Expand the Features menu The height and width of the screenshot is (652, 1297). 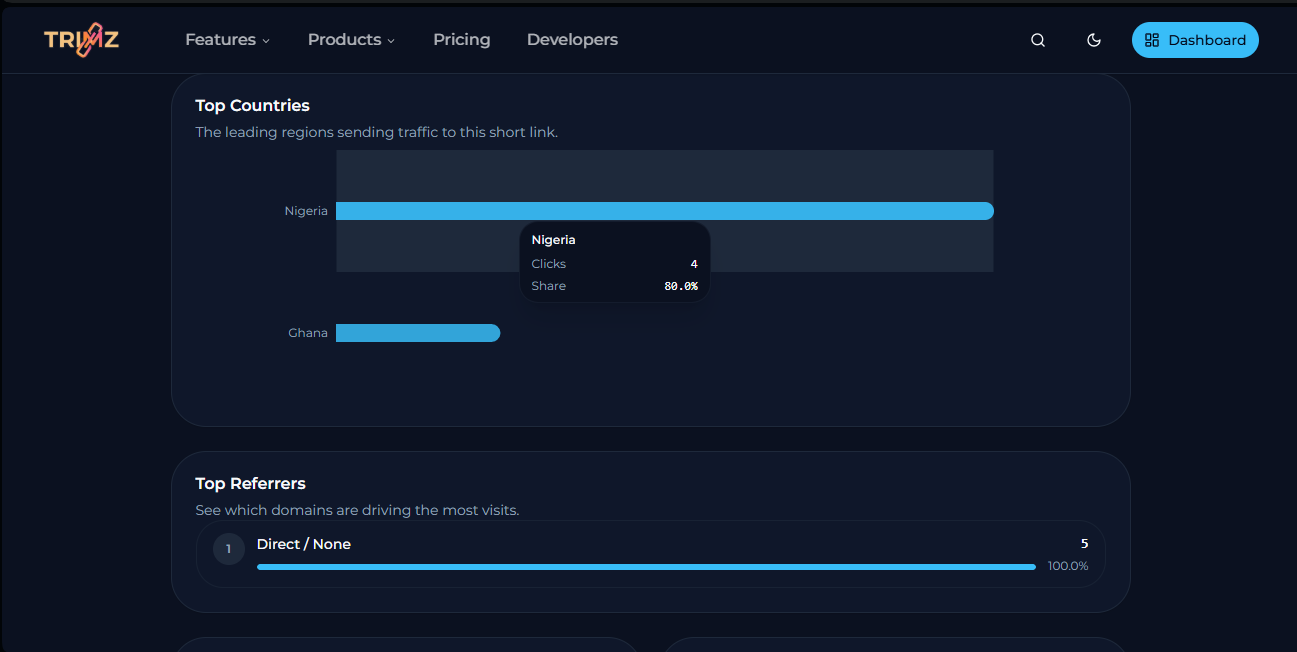coord(227,40)
